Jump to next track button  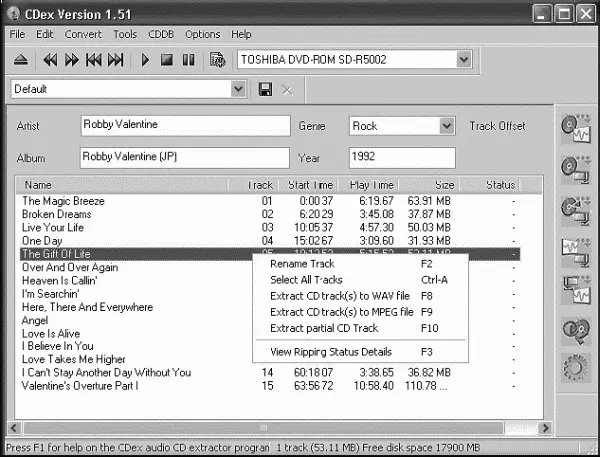pyautogui.click(x=115, y=60)
